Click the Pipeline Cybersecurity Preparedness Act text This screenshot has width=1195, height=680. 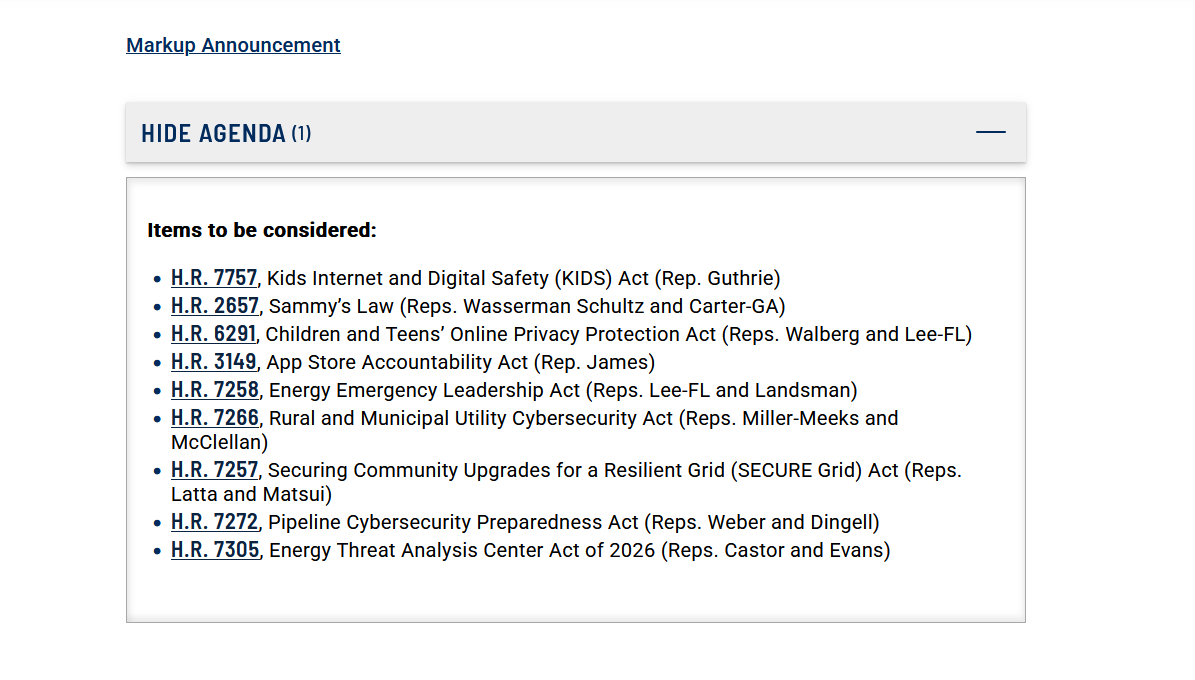453,522
